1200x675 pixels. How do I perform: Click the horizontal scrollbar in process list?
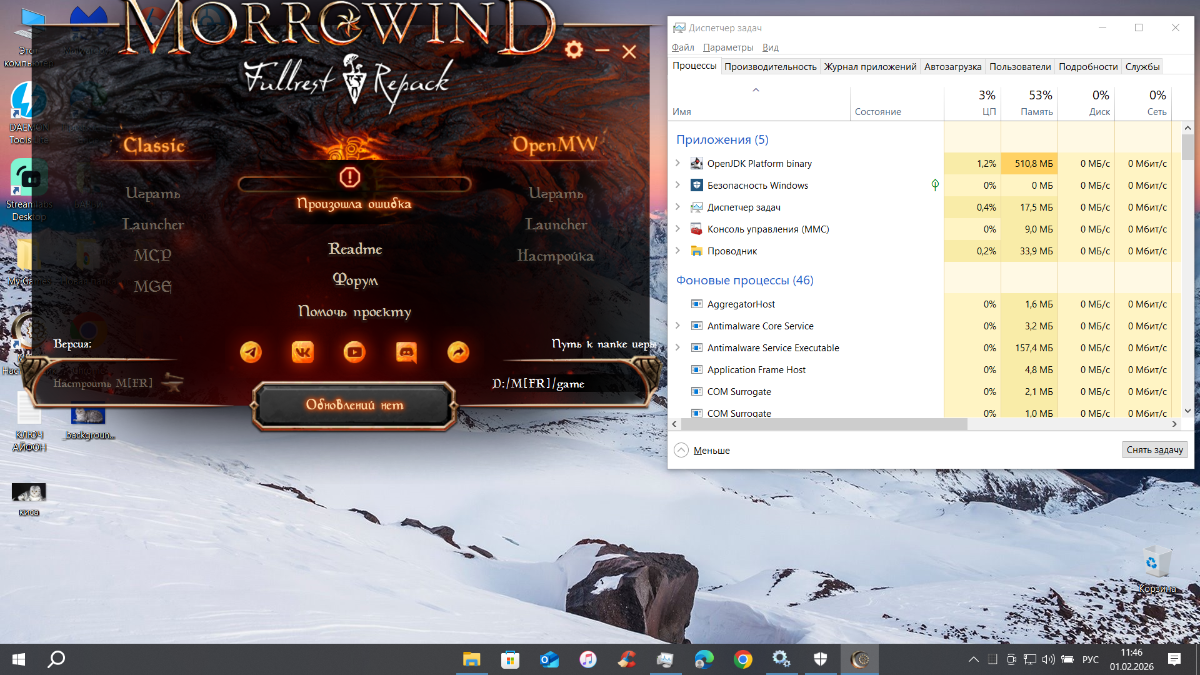820,425
